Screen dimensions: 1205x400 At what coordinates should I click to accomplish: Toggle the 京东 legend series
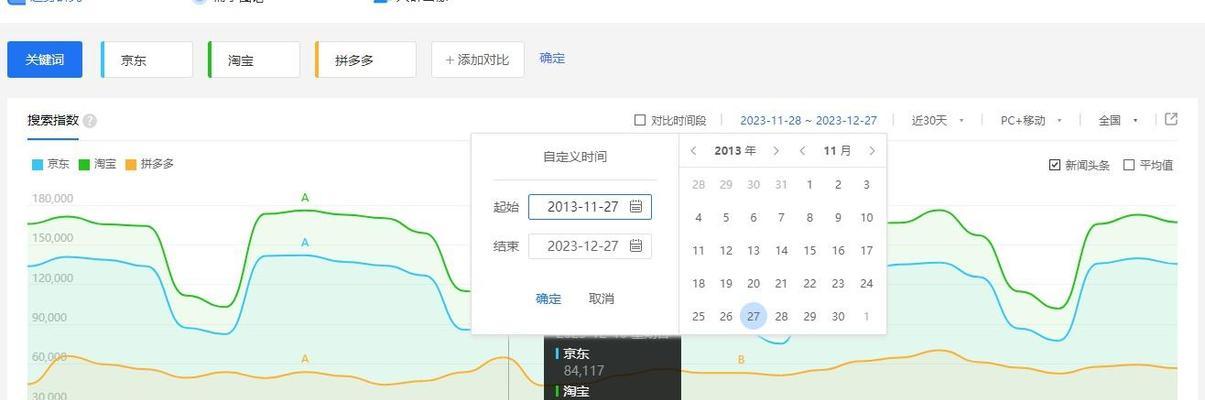[51, 164]
